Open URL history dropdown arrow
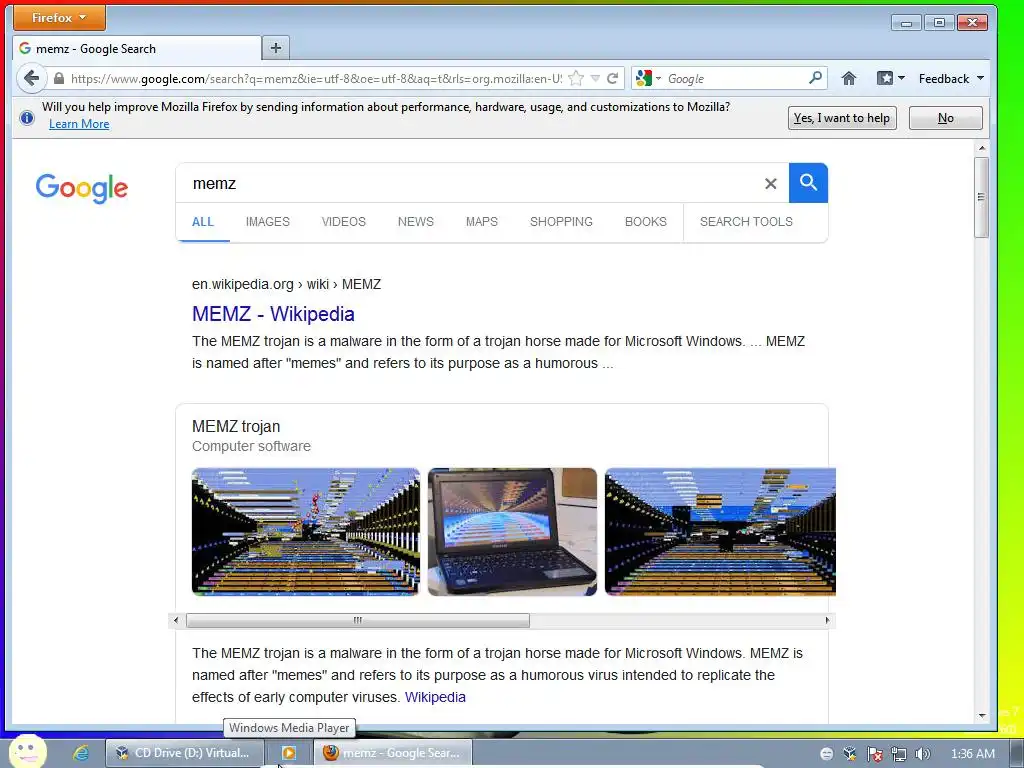The image size is (1024, 768). [595, 78]
